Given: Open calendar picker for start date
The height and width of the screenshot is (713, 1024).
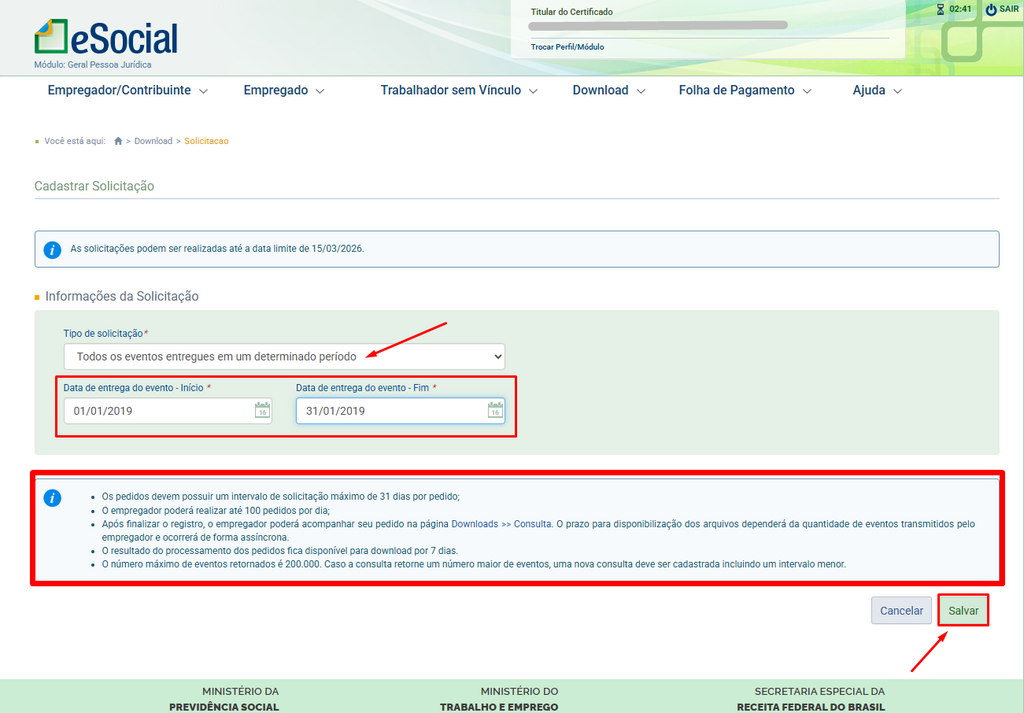Looking at the screenshot, I should (262, 410).
